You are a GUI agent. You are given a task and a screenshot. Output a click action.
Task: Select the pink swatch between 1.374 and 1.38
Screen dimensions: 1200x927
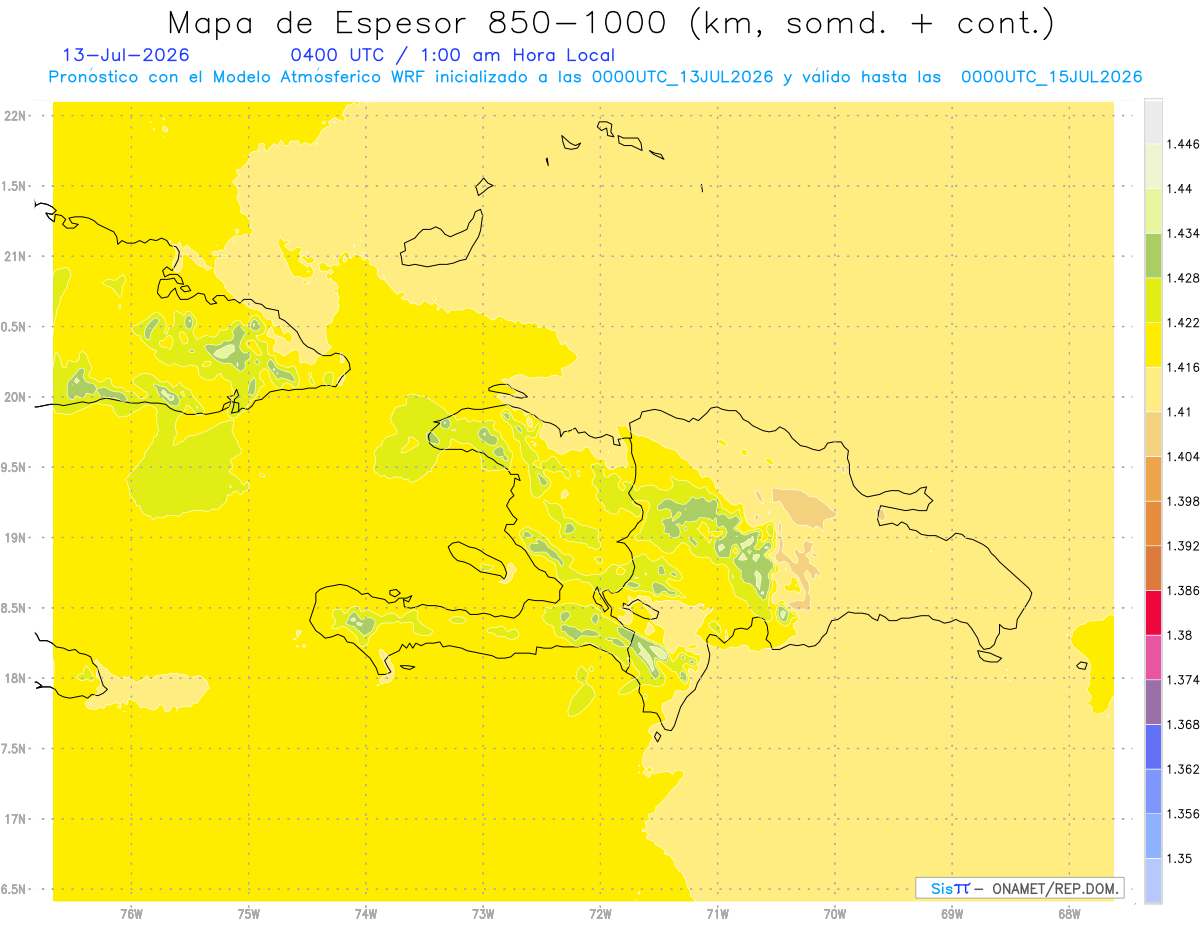point(1153,657)
